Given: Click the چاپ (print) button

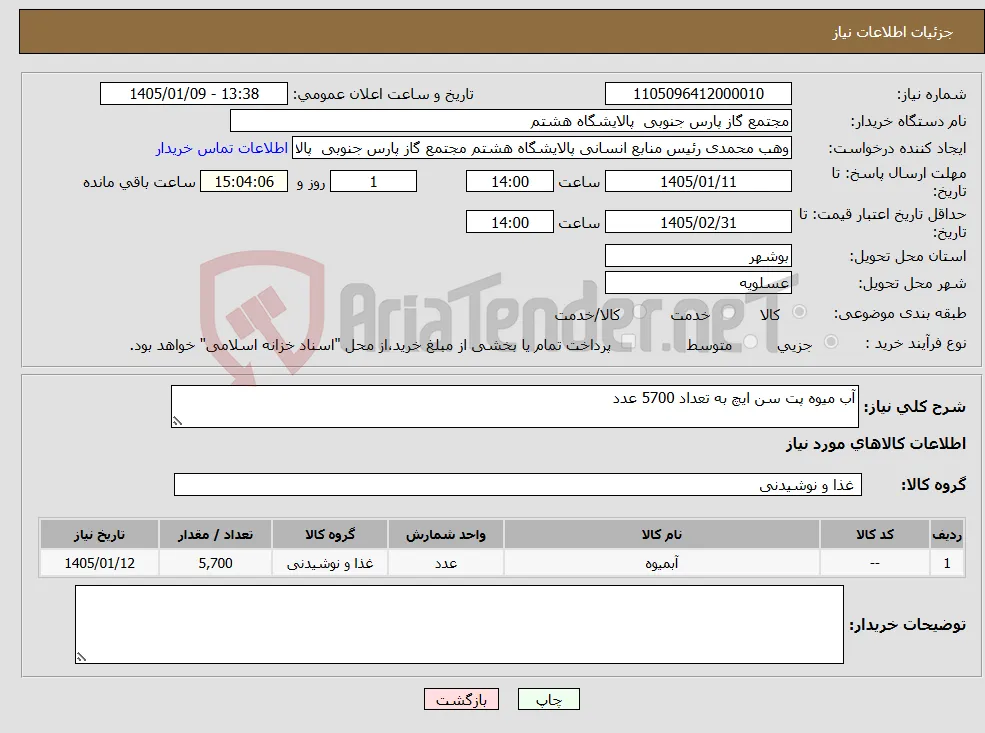Looking at the screenshot, I should coord(548,699).
